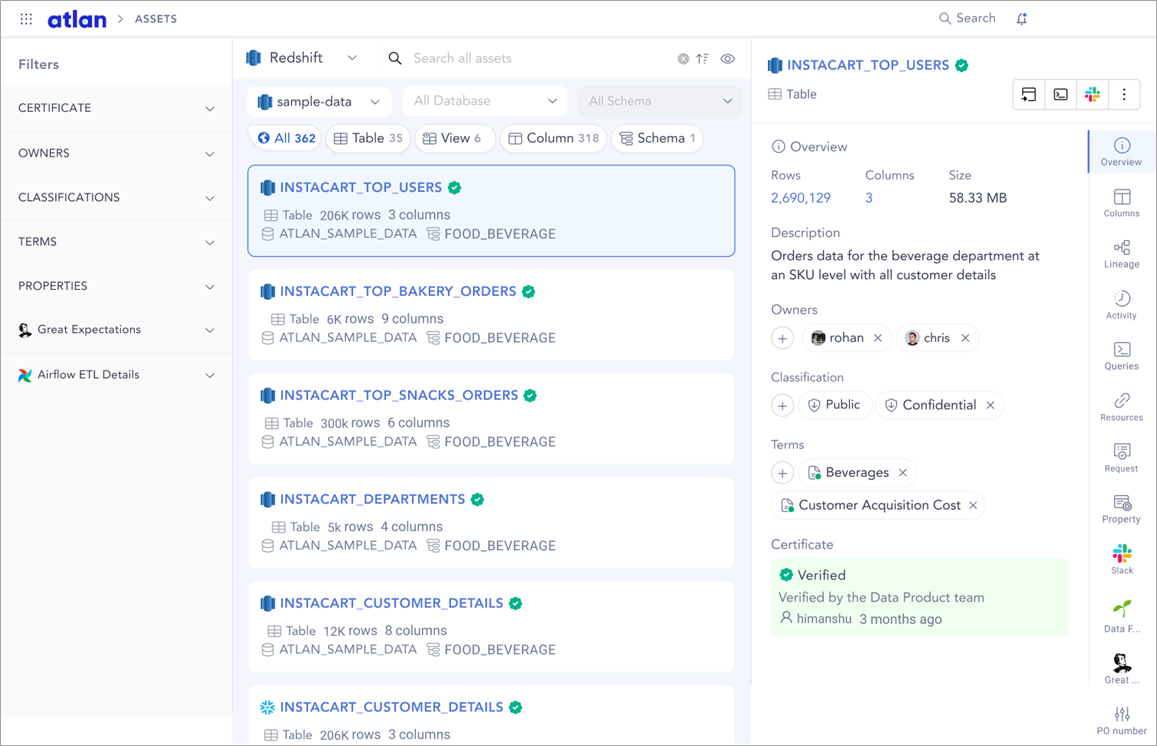The height and width of the screenshot is (746, 1157).
Task: Click the ASSETS breadcrumb
Action: [x=156, y=19]
